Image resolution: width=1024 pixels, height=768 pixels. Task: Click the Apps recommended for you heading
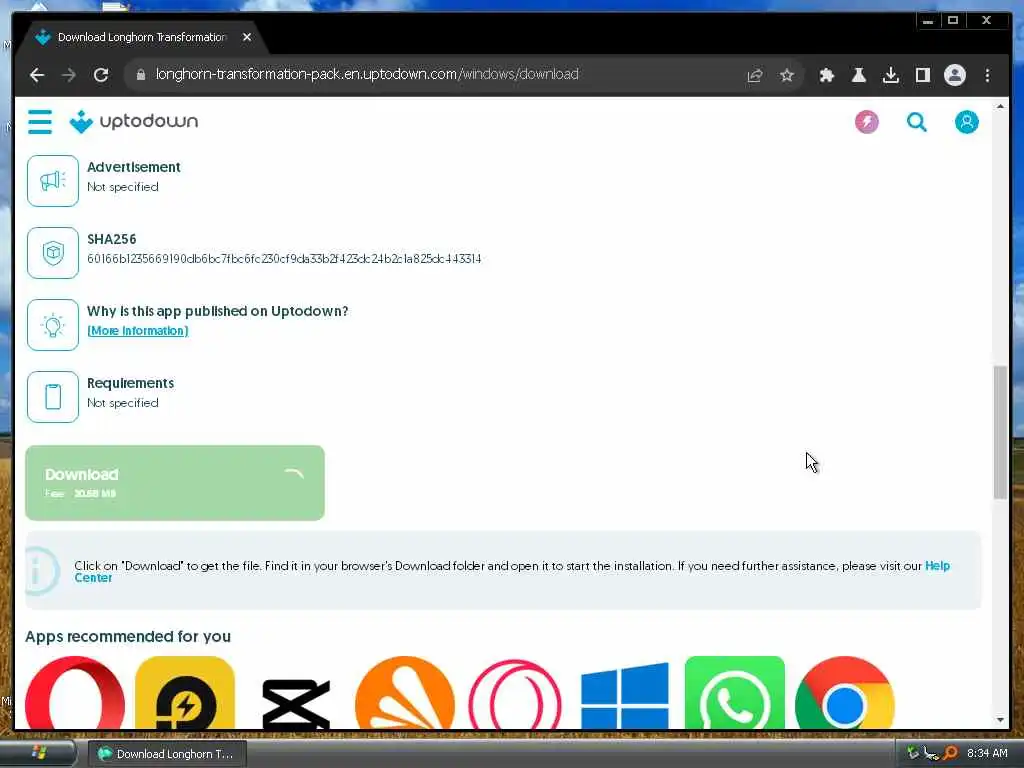point(128,636)
